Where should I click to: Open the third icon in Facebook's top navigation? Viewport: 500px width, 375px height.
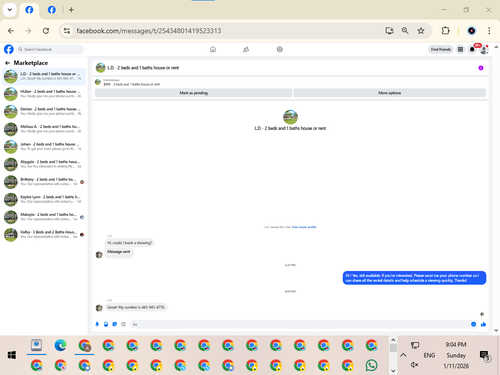(280, 49)
